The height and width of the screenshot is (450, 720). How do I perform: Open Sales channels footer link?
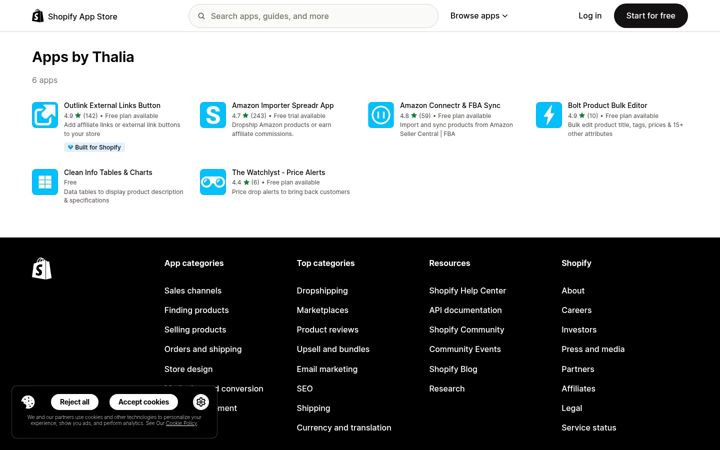(193, 291)
